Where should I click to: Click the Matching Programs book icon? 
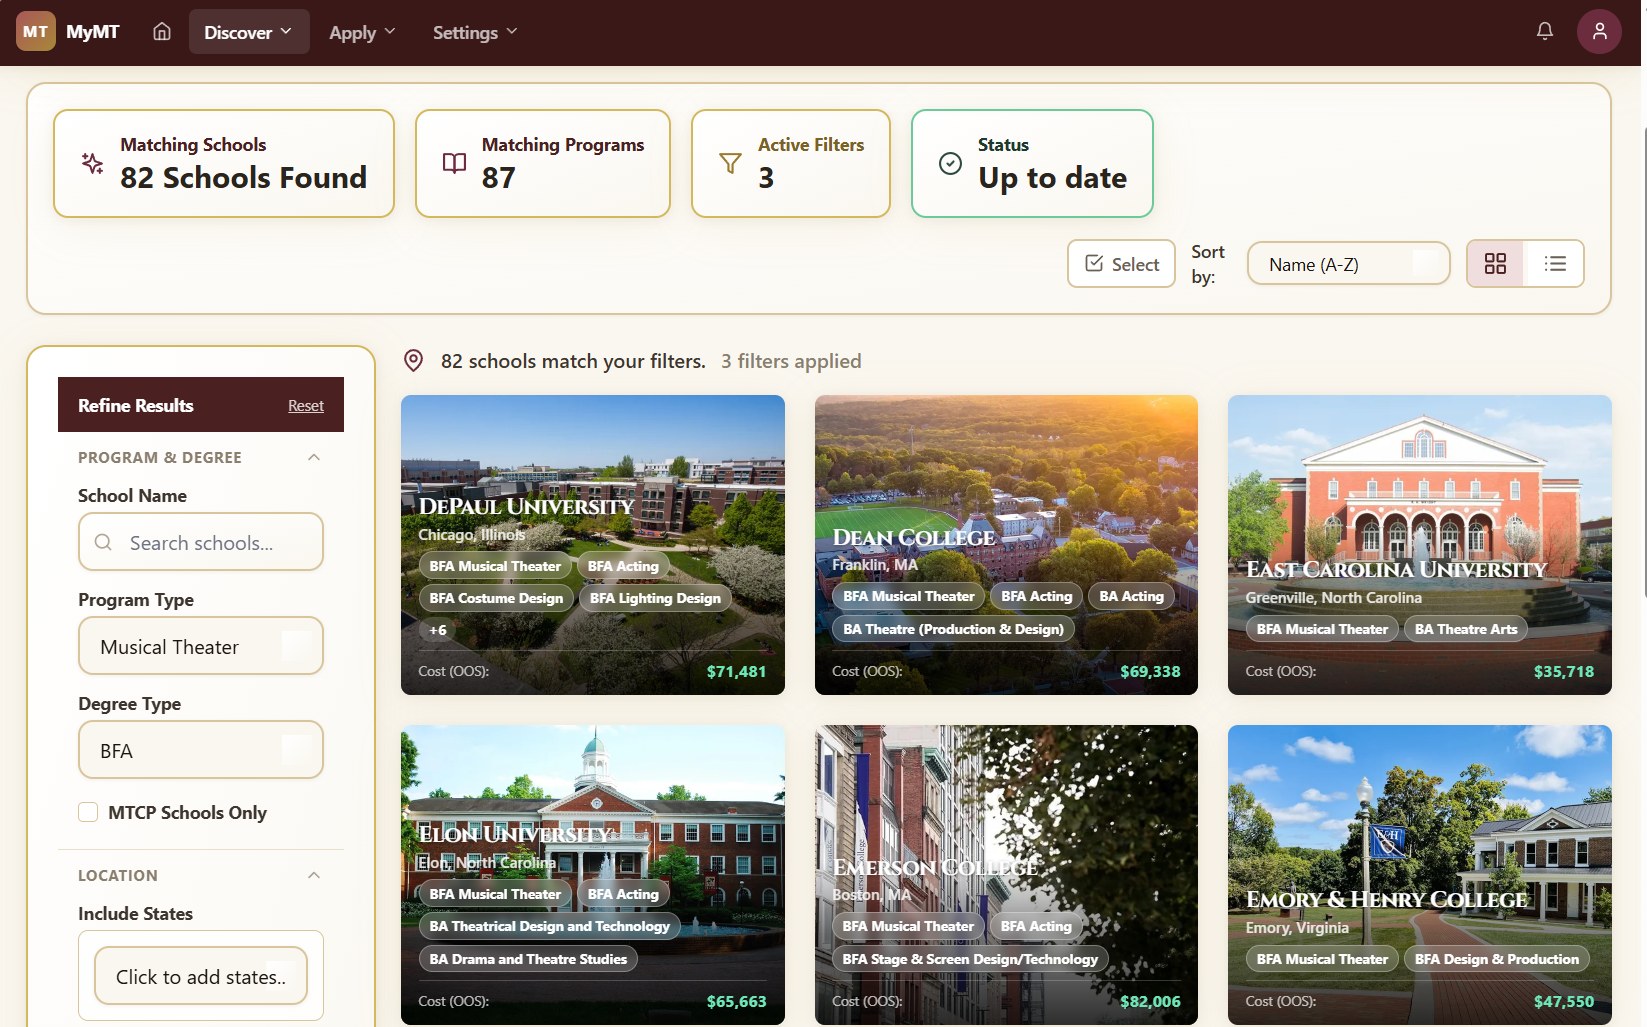(454, 163)
